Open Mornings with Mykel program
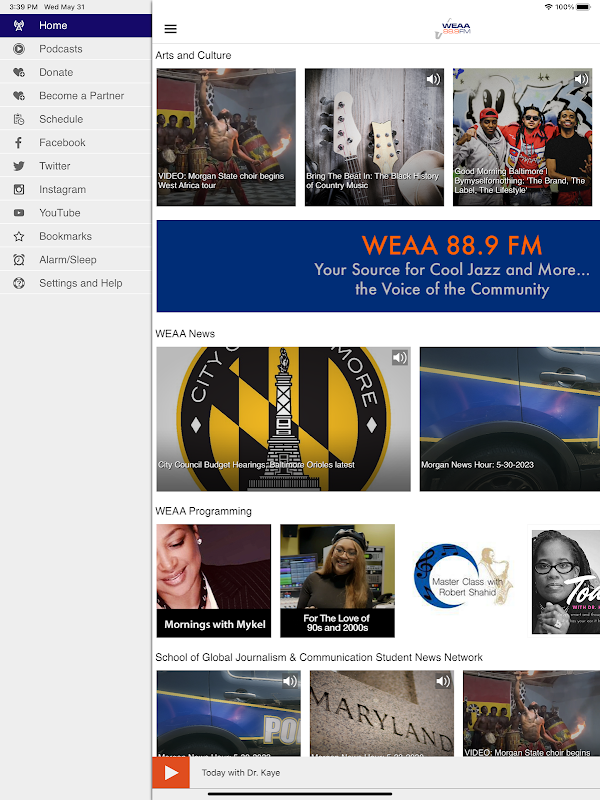The image size is (600, 800). 214,581
